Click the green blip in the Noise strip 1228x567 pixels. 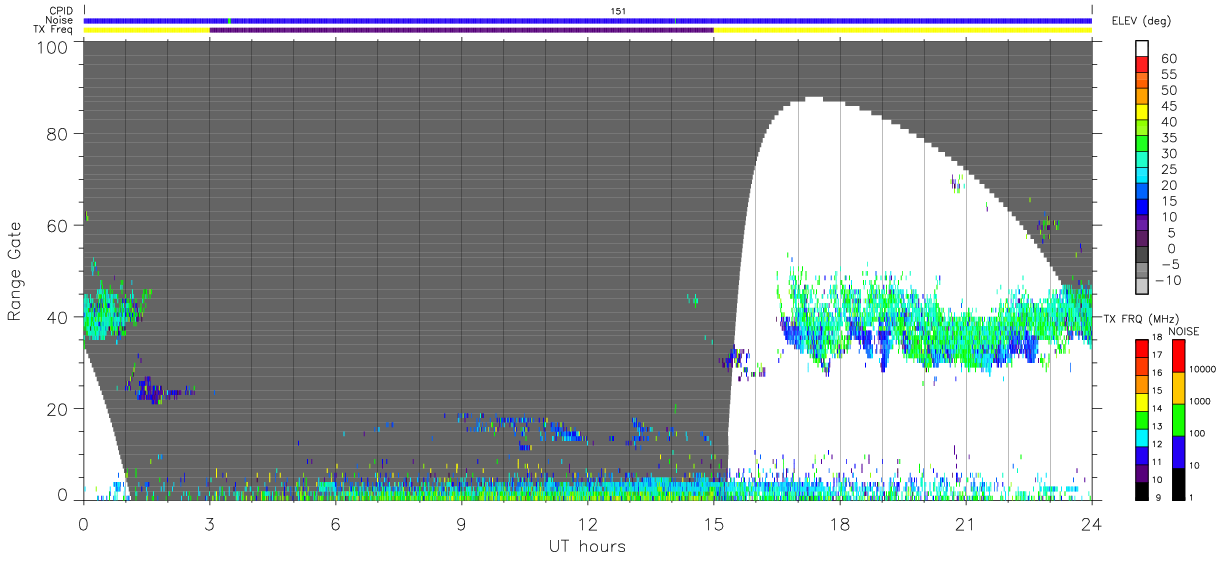pyautogui.click(x=229, y=20)
